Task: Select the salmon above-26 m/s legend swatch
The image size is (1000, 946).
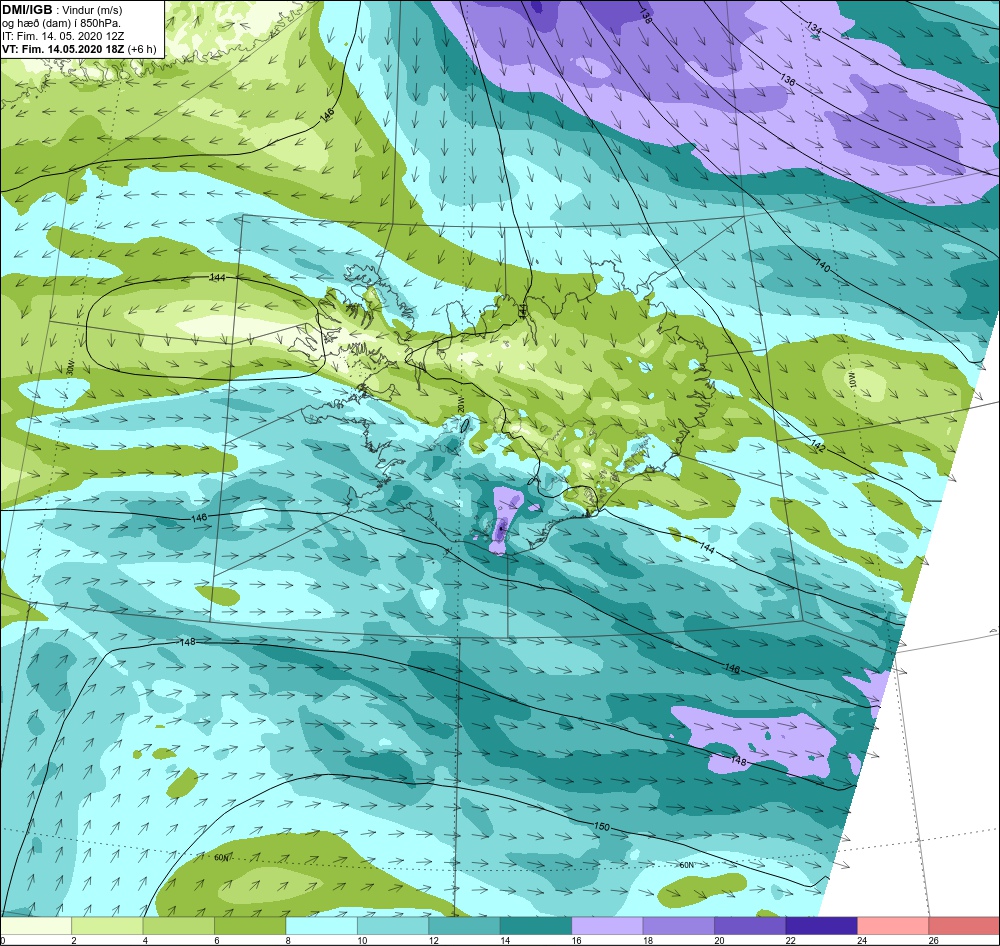Action: (964, 926)
